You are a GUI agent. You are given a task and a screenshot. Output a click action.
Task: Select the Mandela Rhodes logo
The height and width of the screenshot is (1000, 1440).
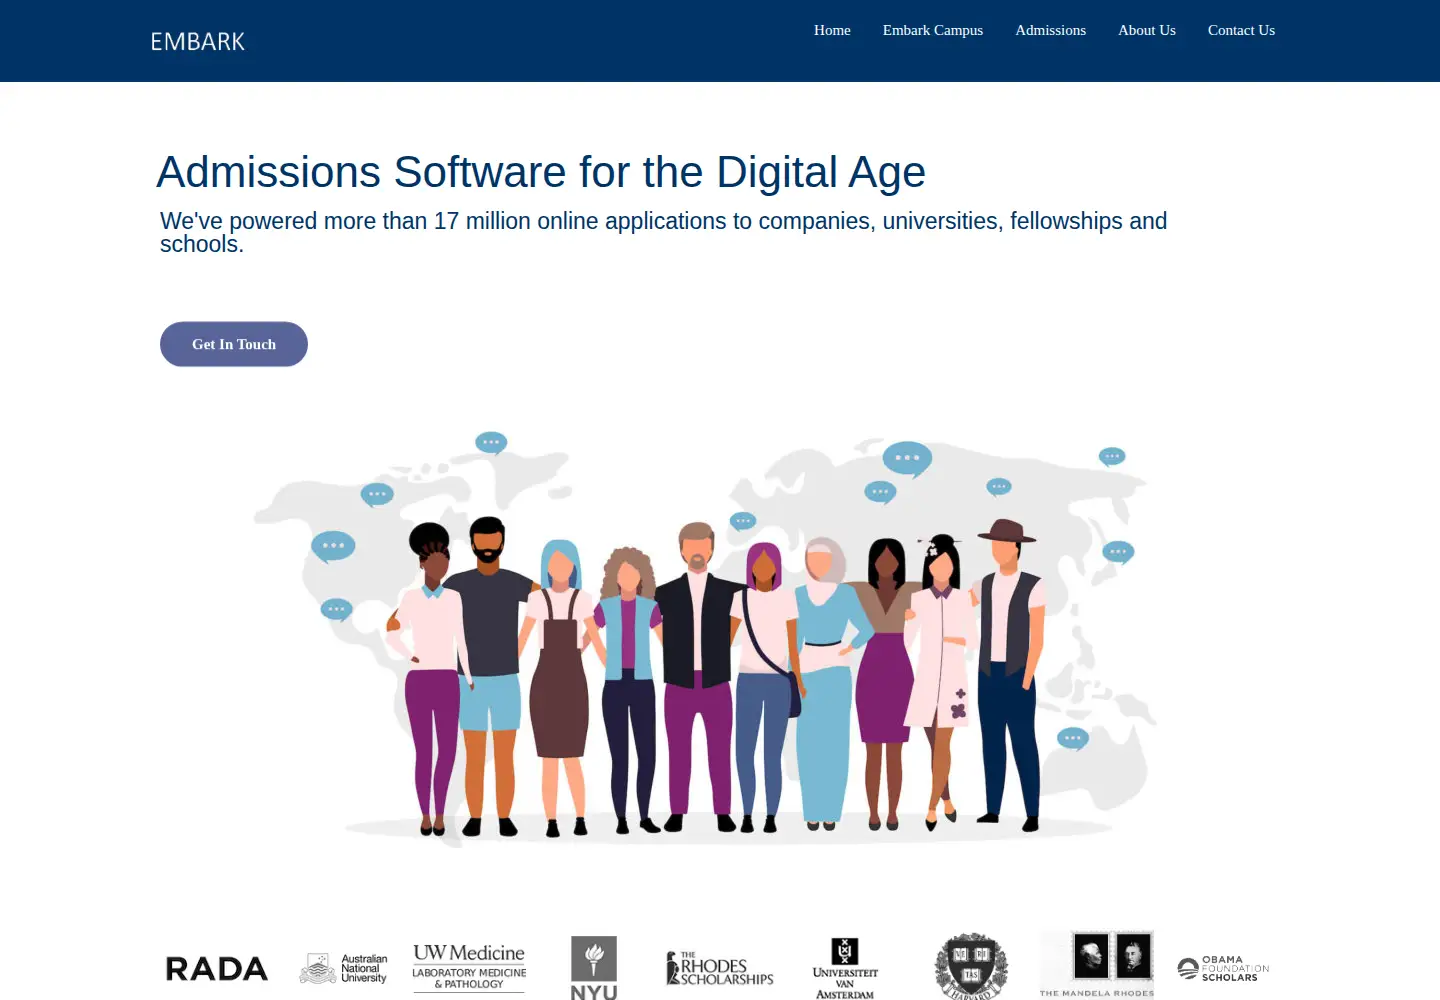click(x=1097, y=965)
